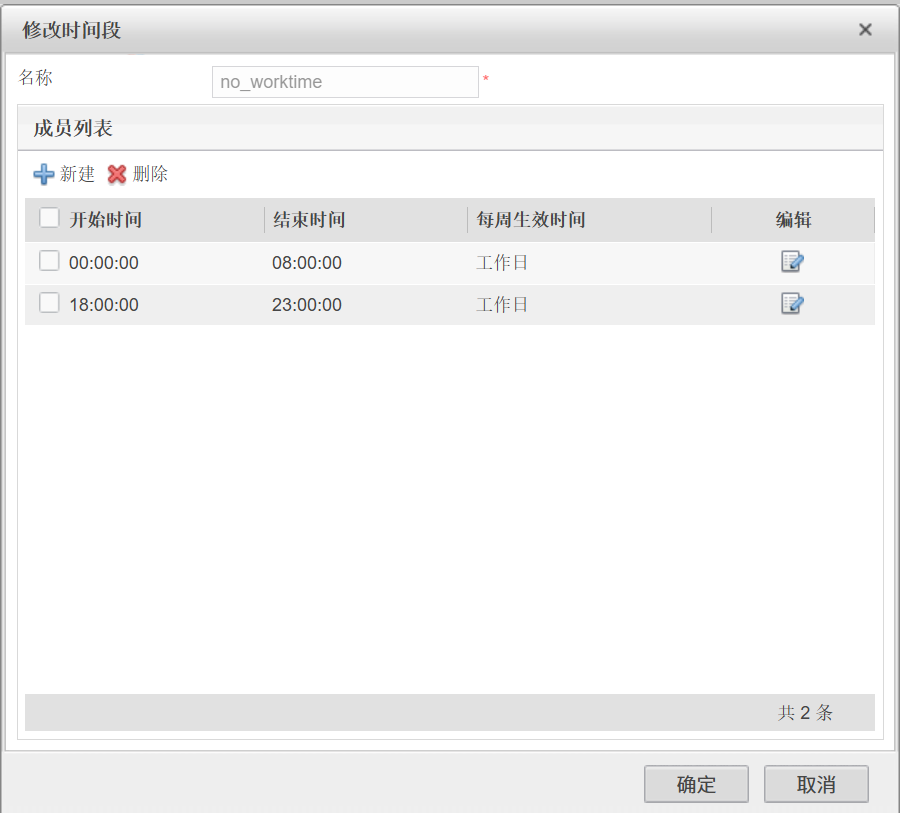
Task: Select the 每周生效时间 column header
Action: click(x=530, y=220)
